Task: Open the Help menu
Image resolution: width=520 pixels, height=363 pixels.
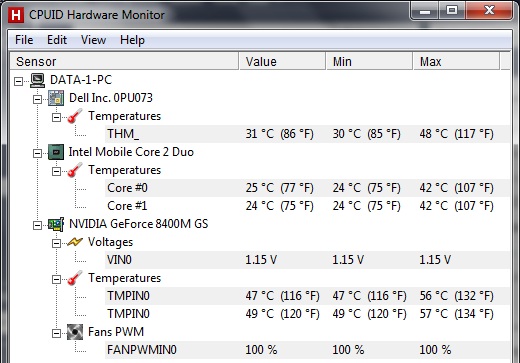Action: 132,40
